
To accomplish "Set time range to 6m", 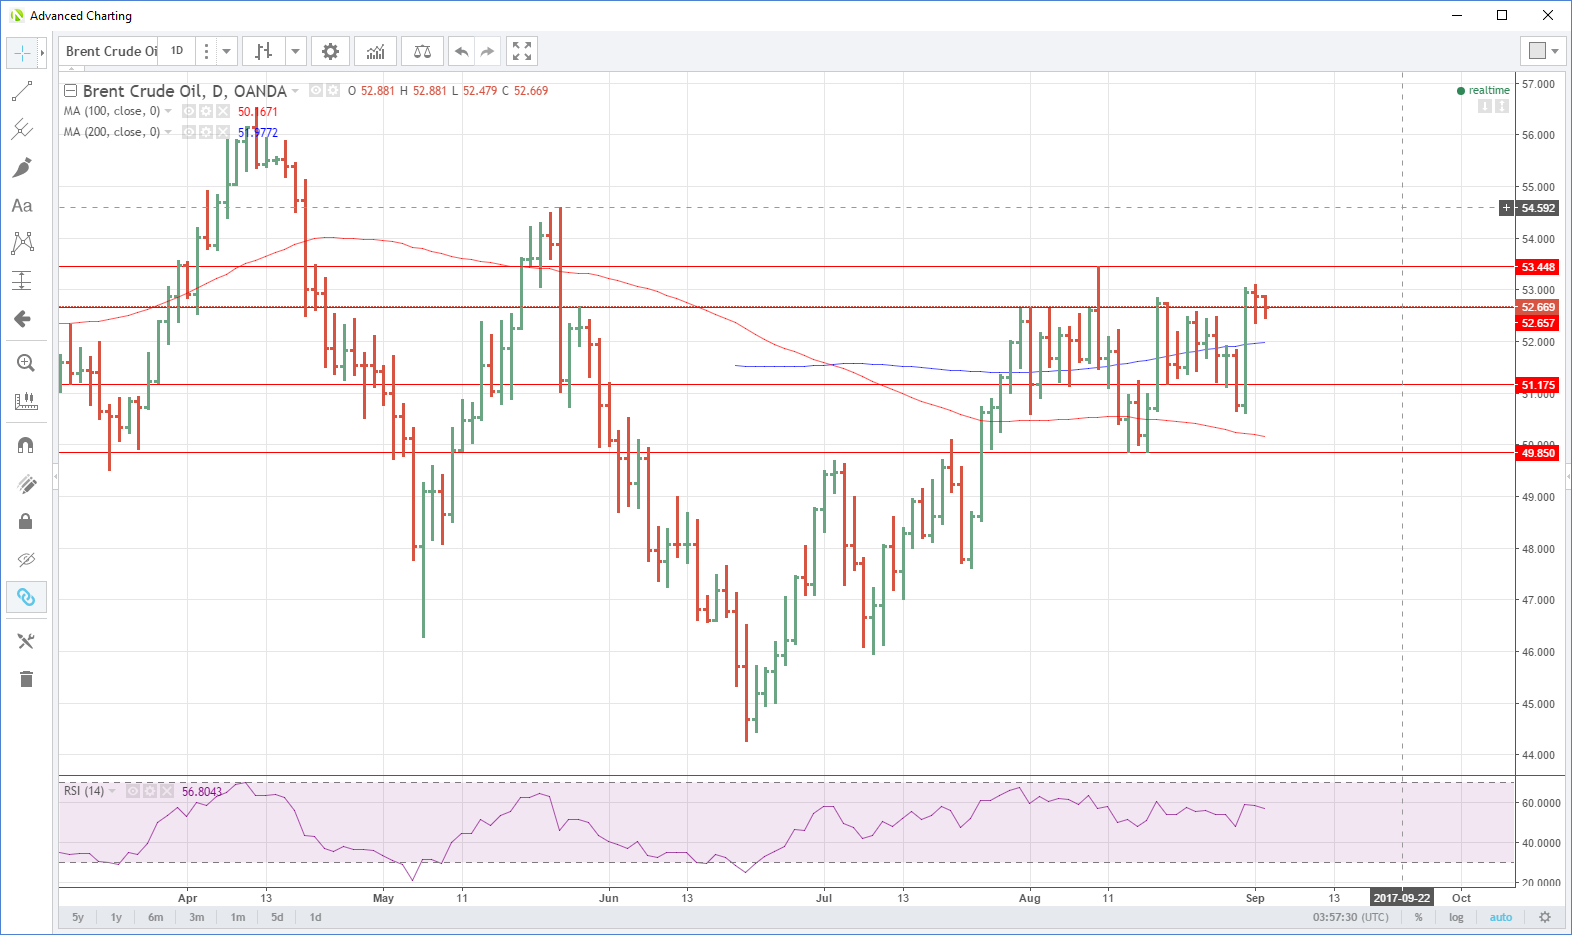I will pos(155,917).
